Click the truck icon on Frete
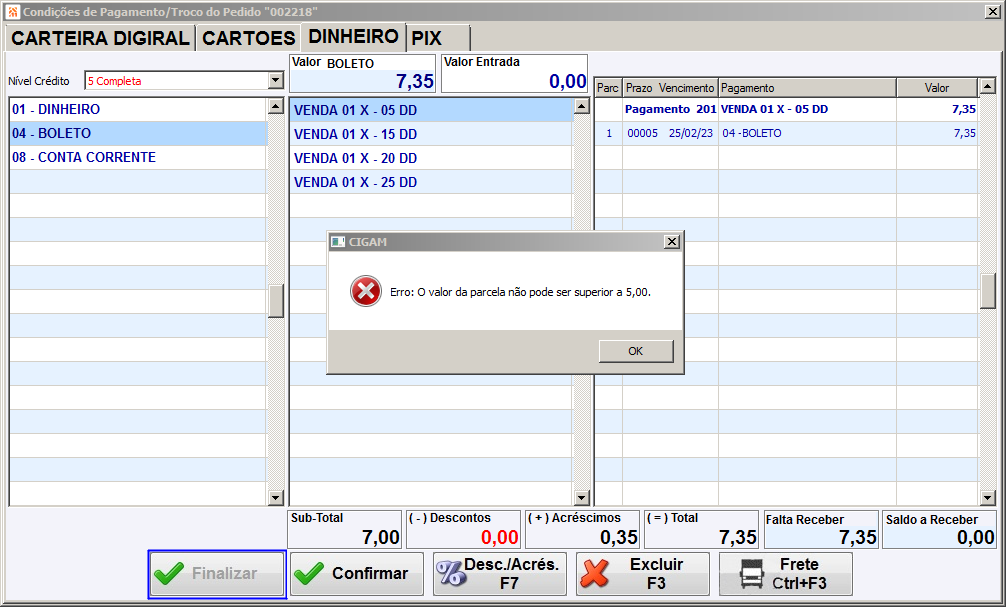 751,573
